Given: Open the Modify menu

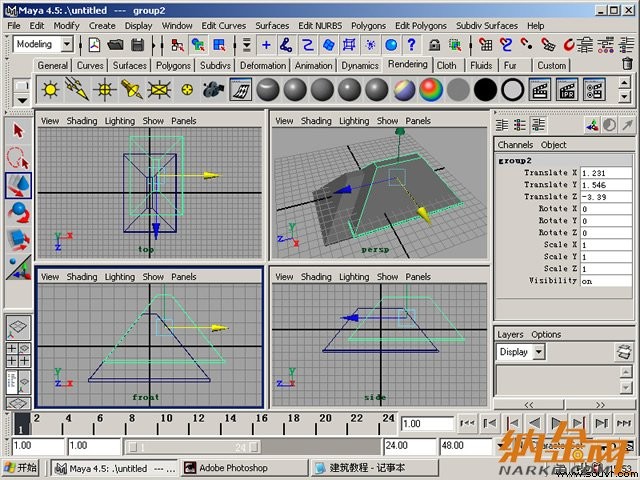Looking at the screenshot, I should pyautogui.click(x=67, y=26).
